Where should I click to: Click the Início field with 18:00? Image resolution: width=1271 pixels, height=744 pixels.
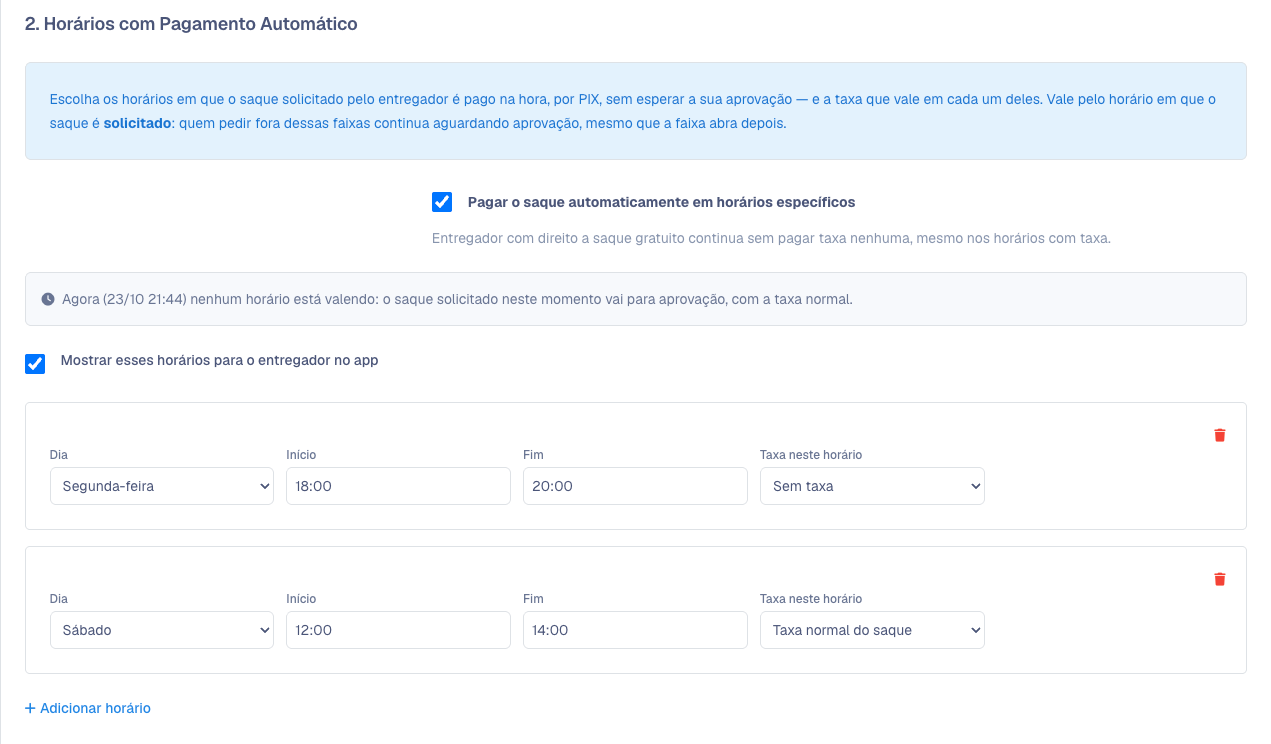coord(399,486)
